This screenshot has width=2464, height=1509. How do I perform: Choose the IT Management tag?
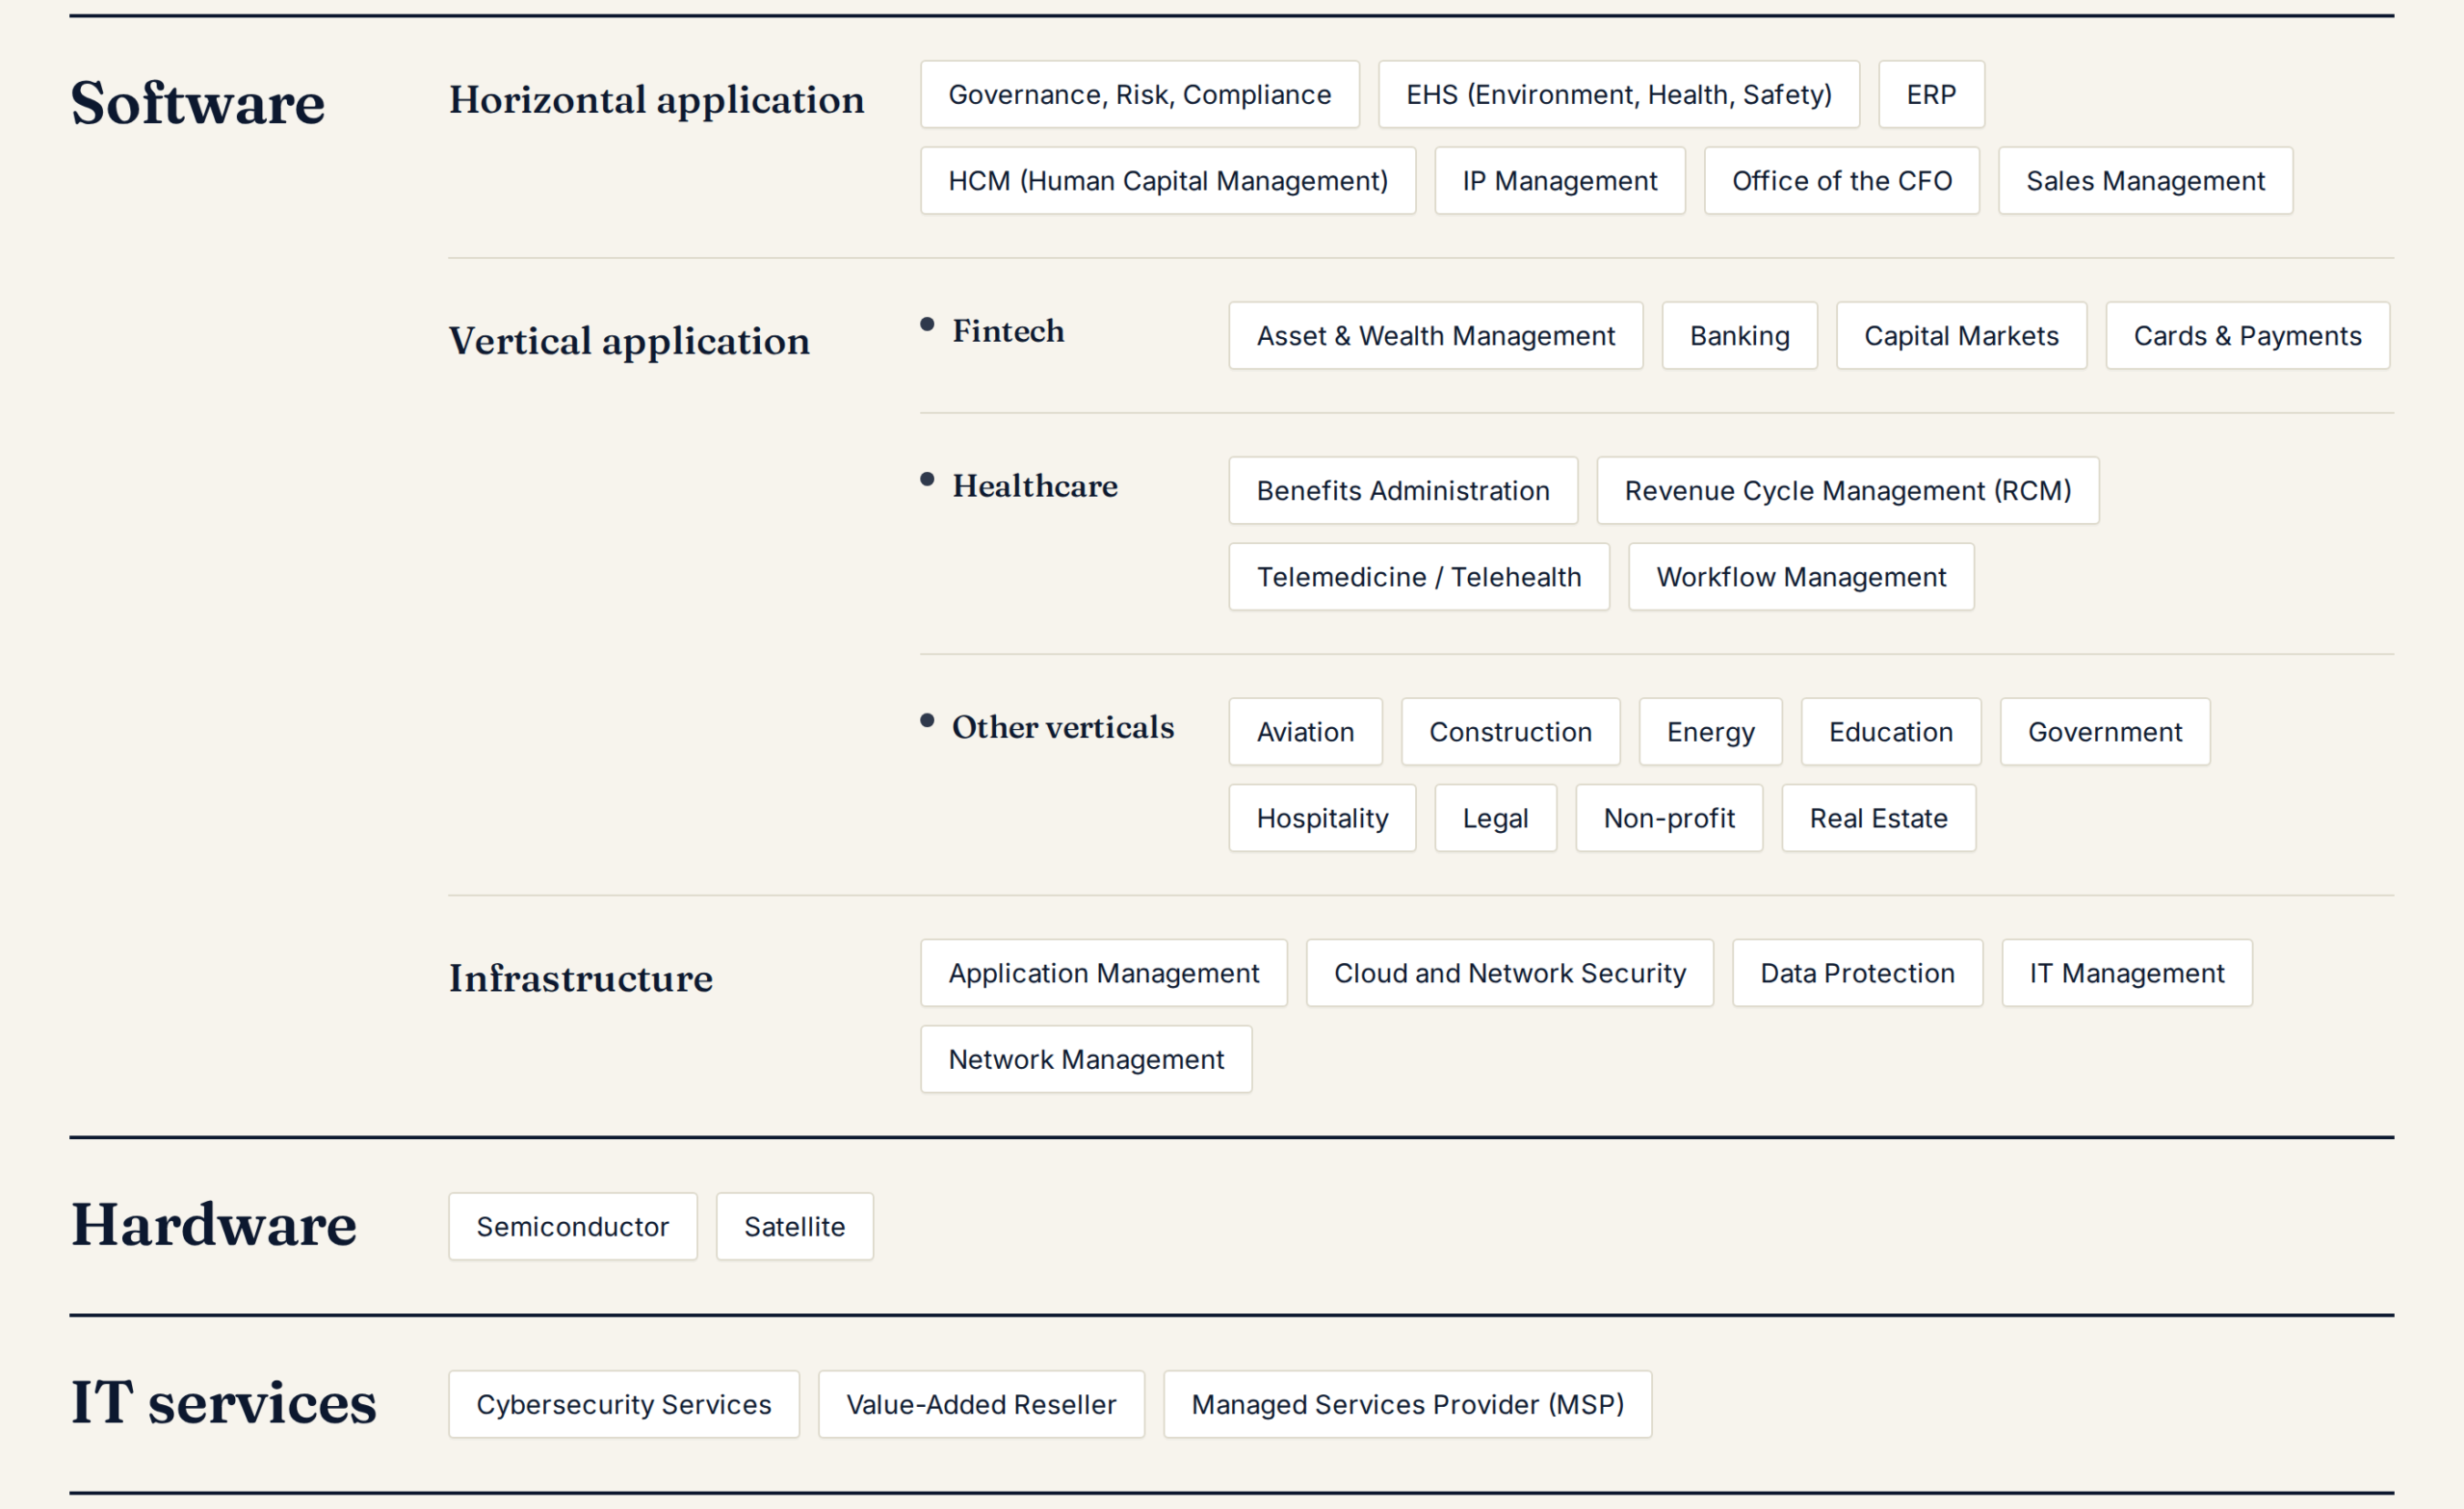pyautogui.click(x=2127, y=973)
